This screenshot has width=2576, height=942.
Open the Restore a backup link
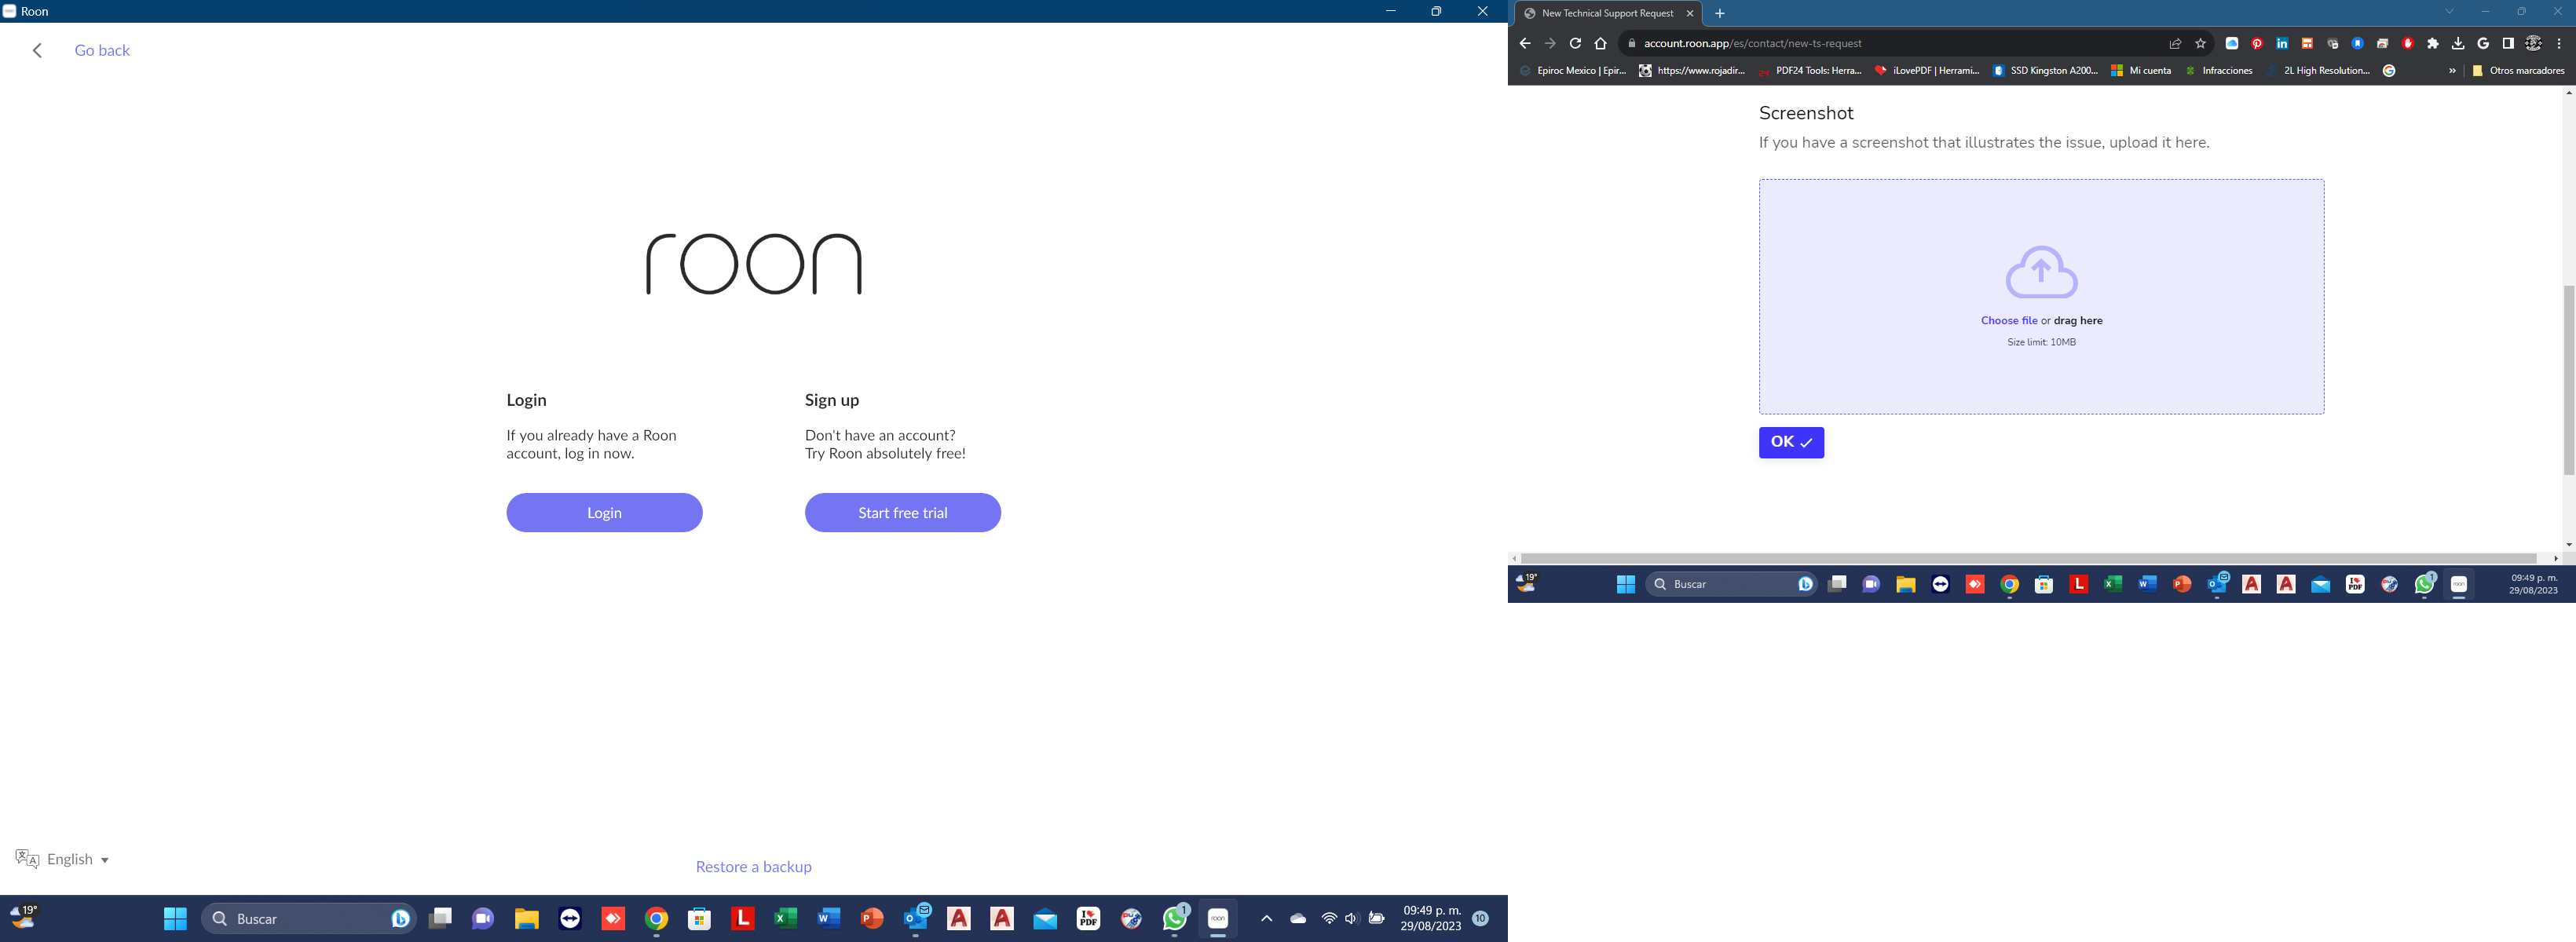(x=753, y=866)
